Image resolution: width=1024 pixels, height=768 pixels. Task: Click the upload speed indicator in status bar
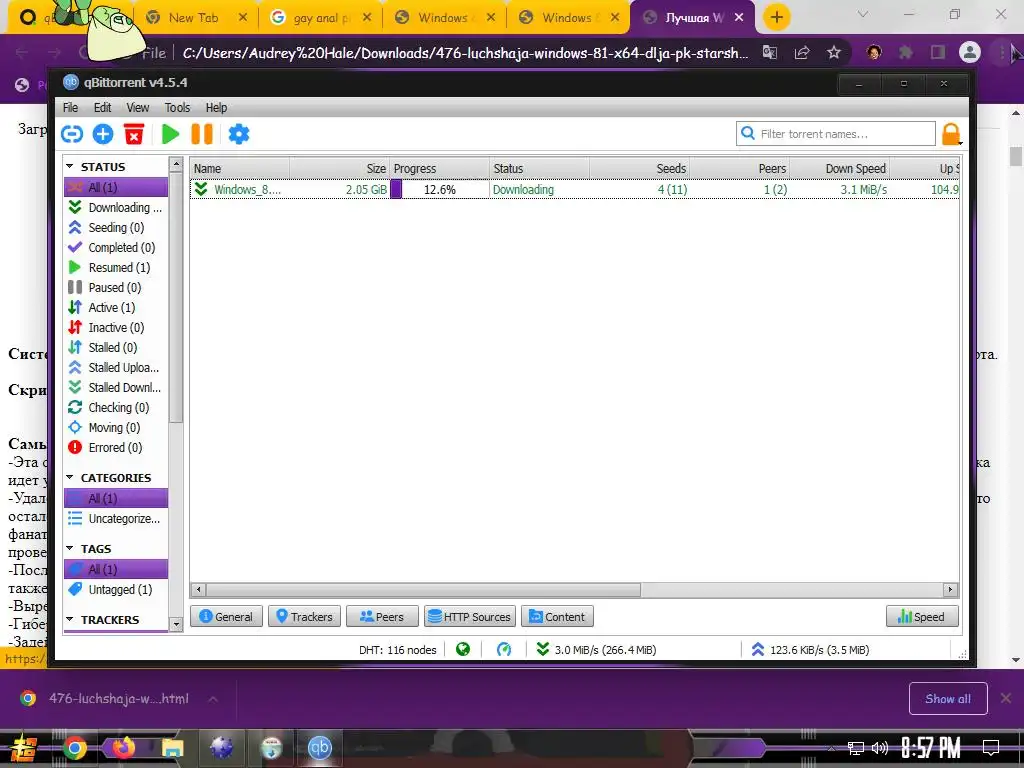(810, 650)
